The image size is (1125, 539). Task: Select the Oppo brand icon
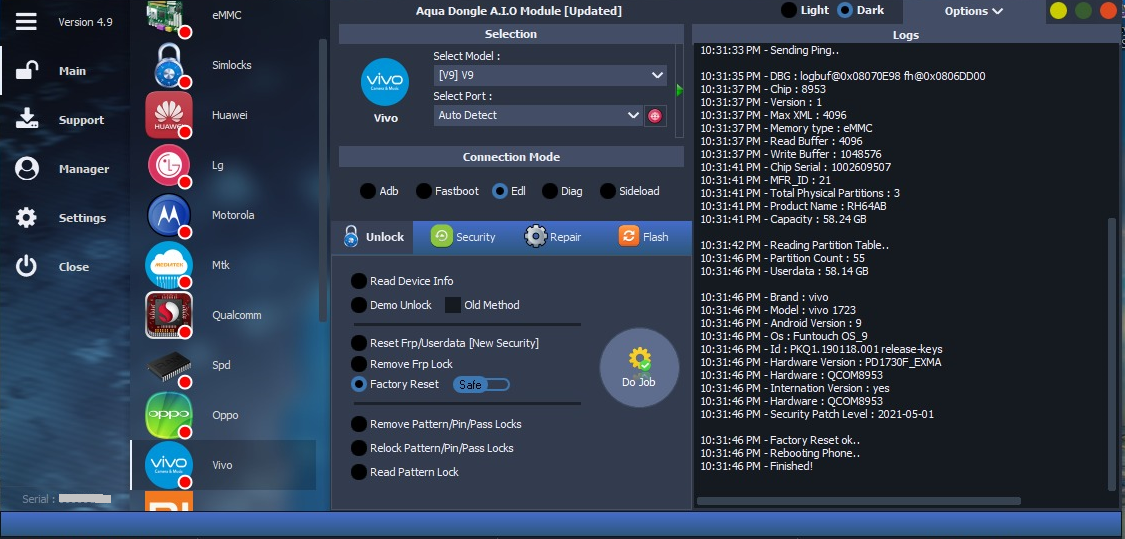(169, 415)
